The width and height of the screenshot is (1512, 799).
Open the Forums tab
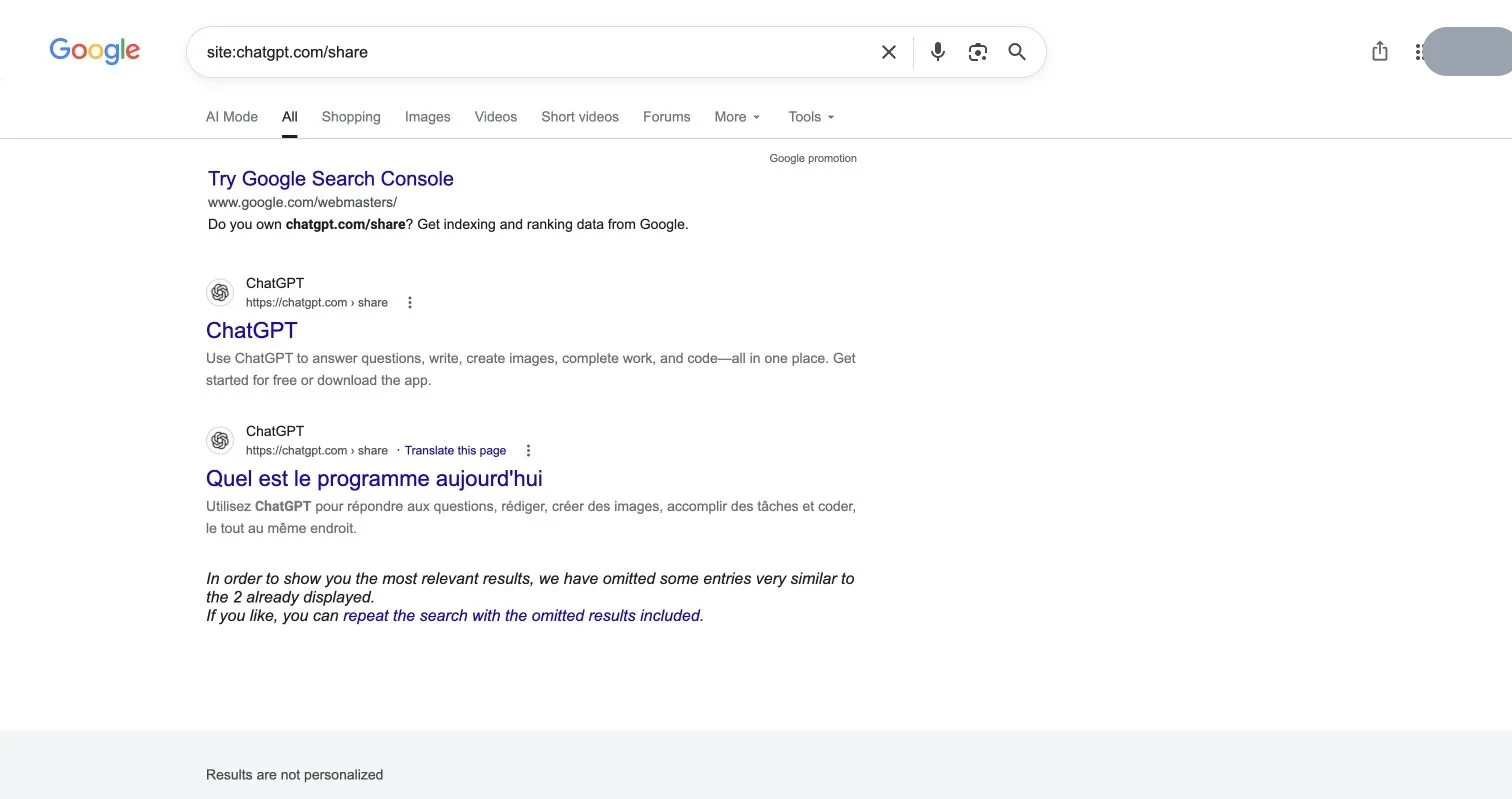pyautogui.click(x=667, y=117)
